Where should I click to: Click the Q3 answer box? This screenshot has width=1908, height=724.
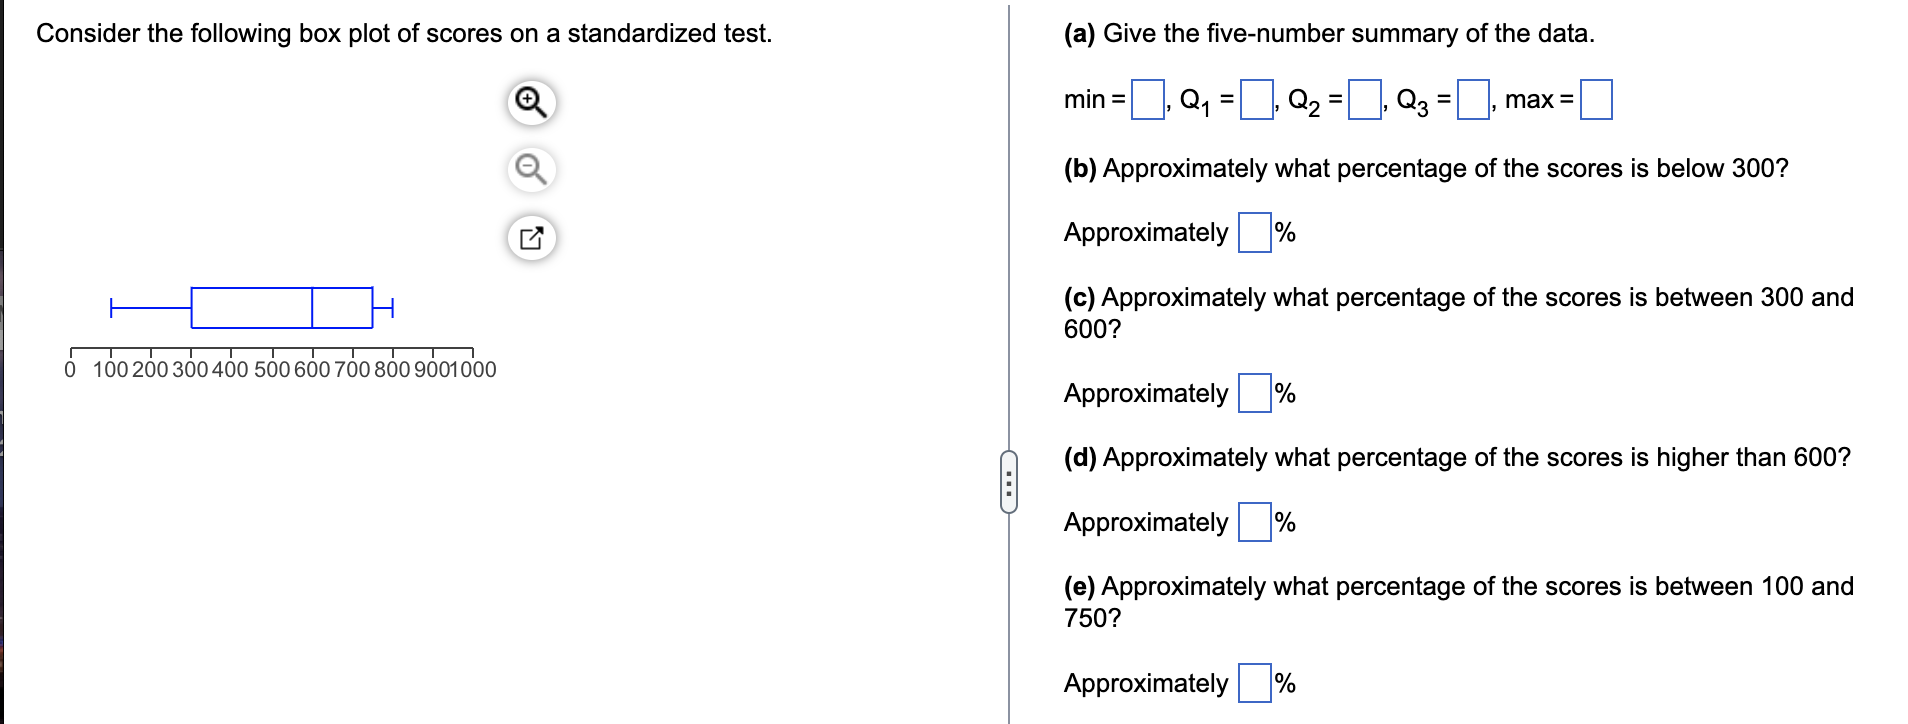click(x=1471, y=98)
